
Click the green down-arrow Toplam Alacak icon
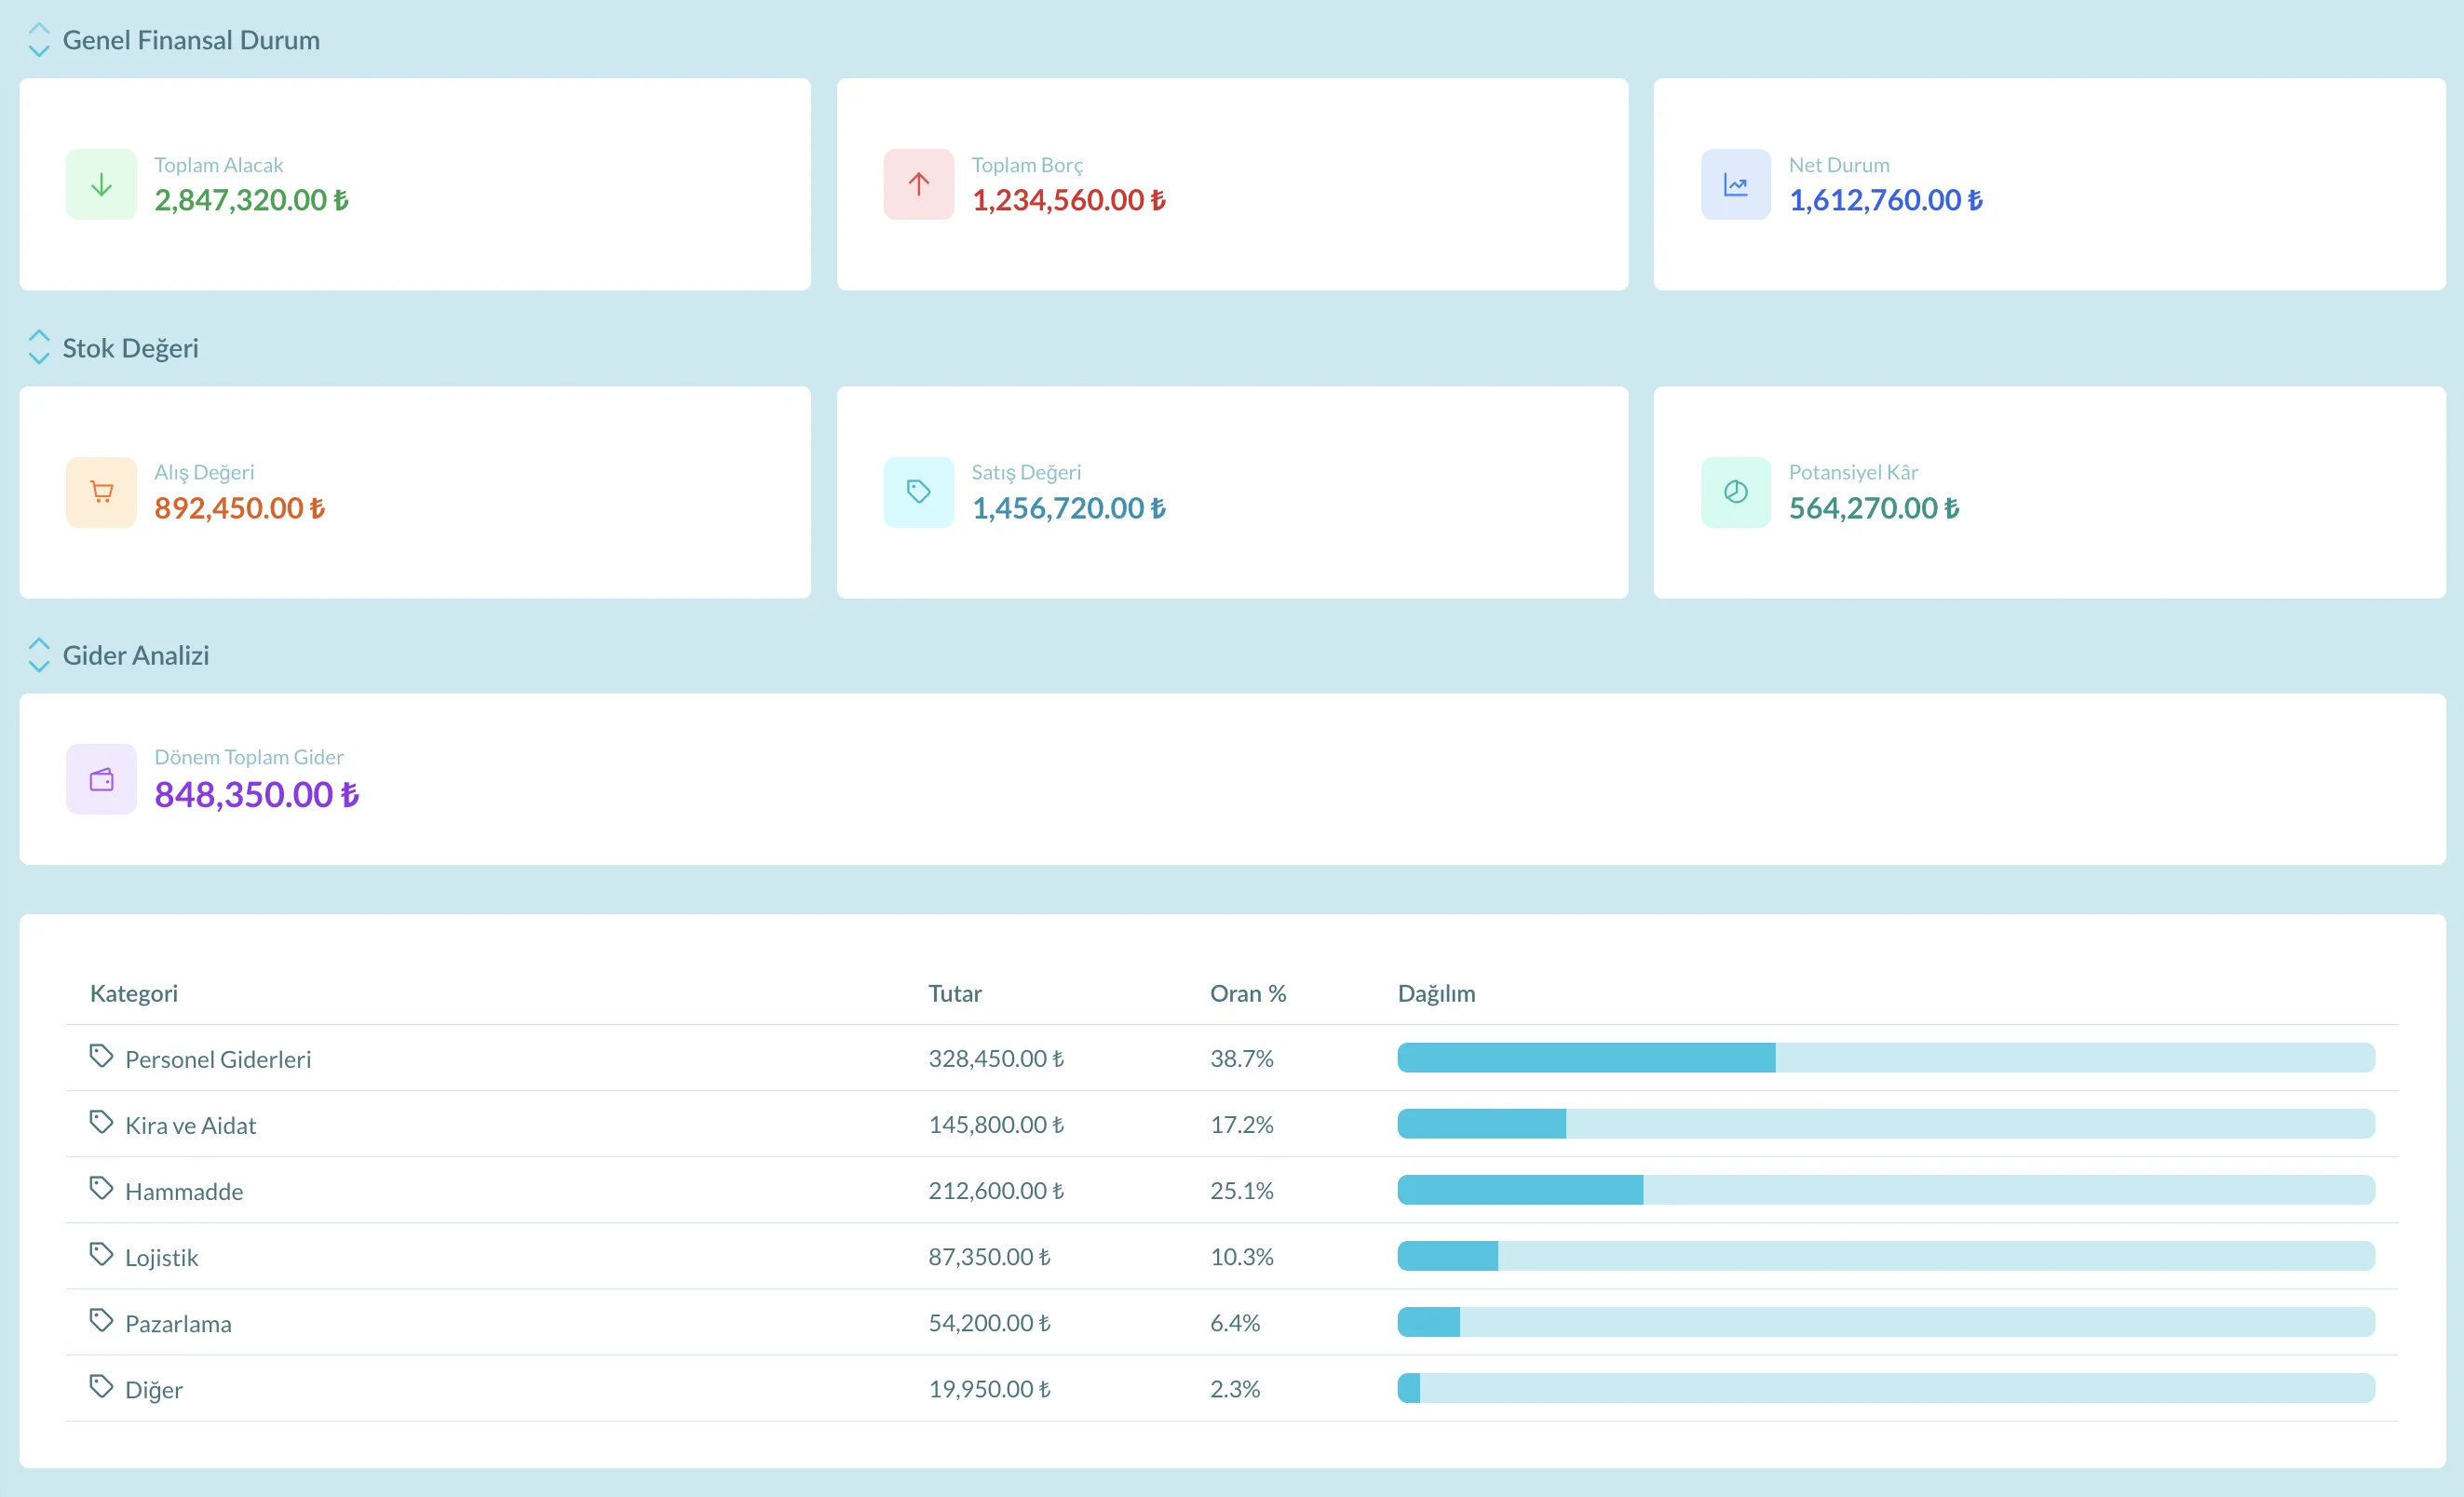click(x=101, y=184)
